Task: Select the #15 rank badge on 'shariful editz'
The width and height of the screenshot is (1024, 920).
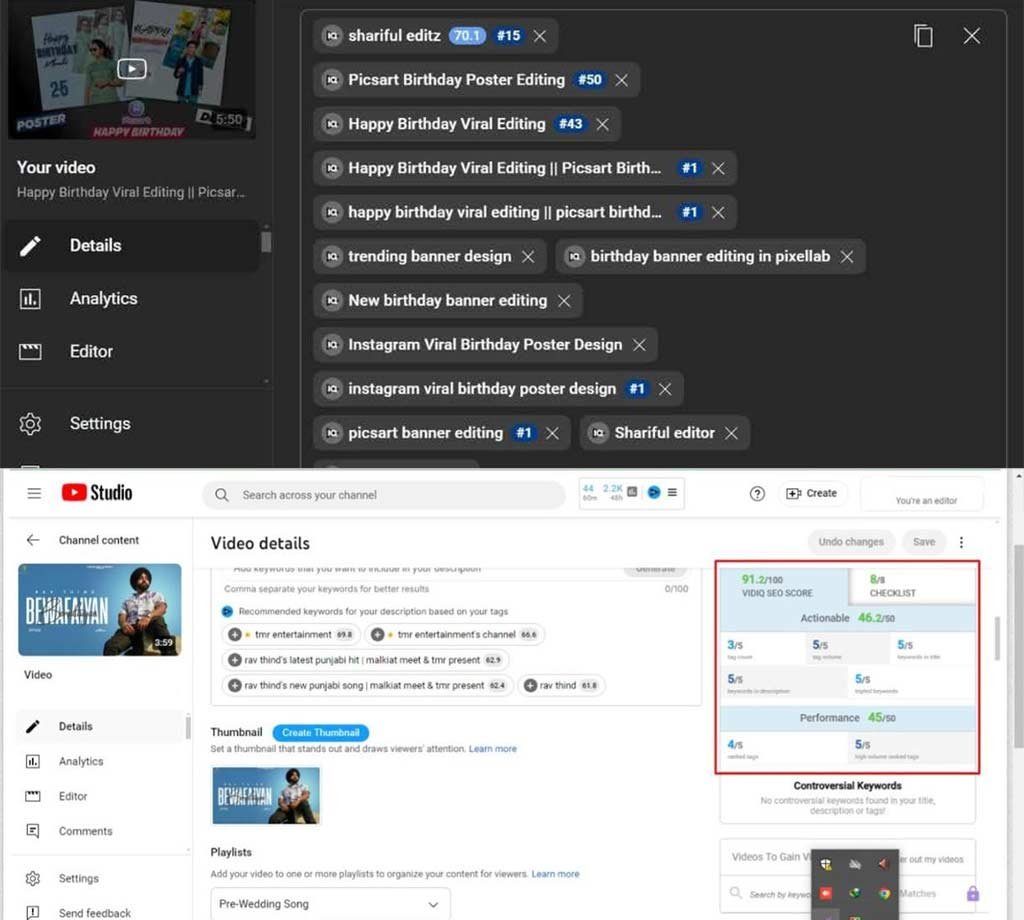Action: tap(508, 35)
